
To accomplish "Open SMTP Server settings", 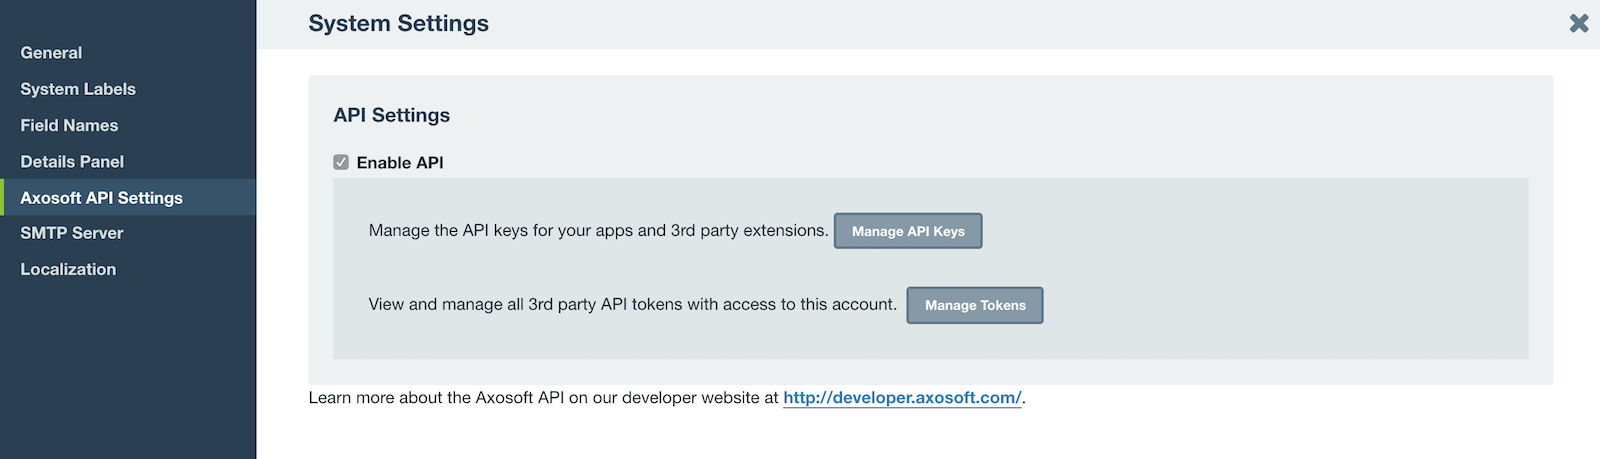I will coord(72,233).
